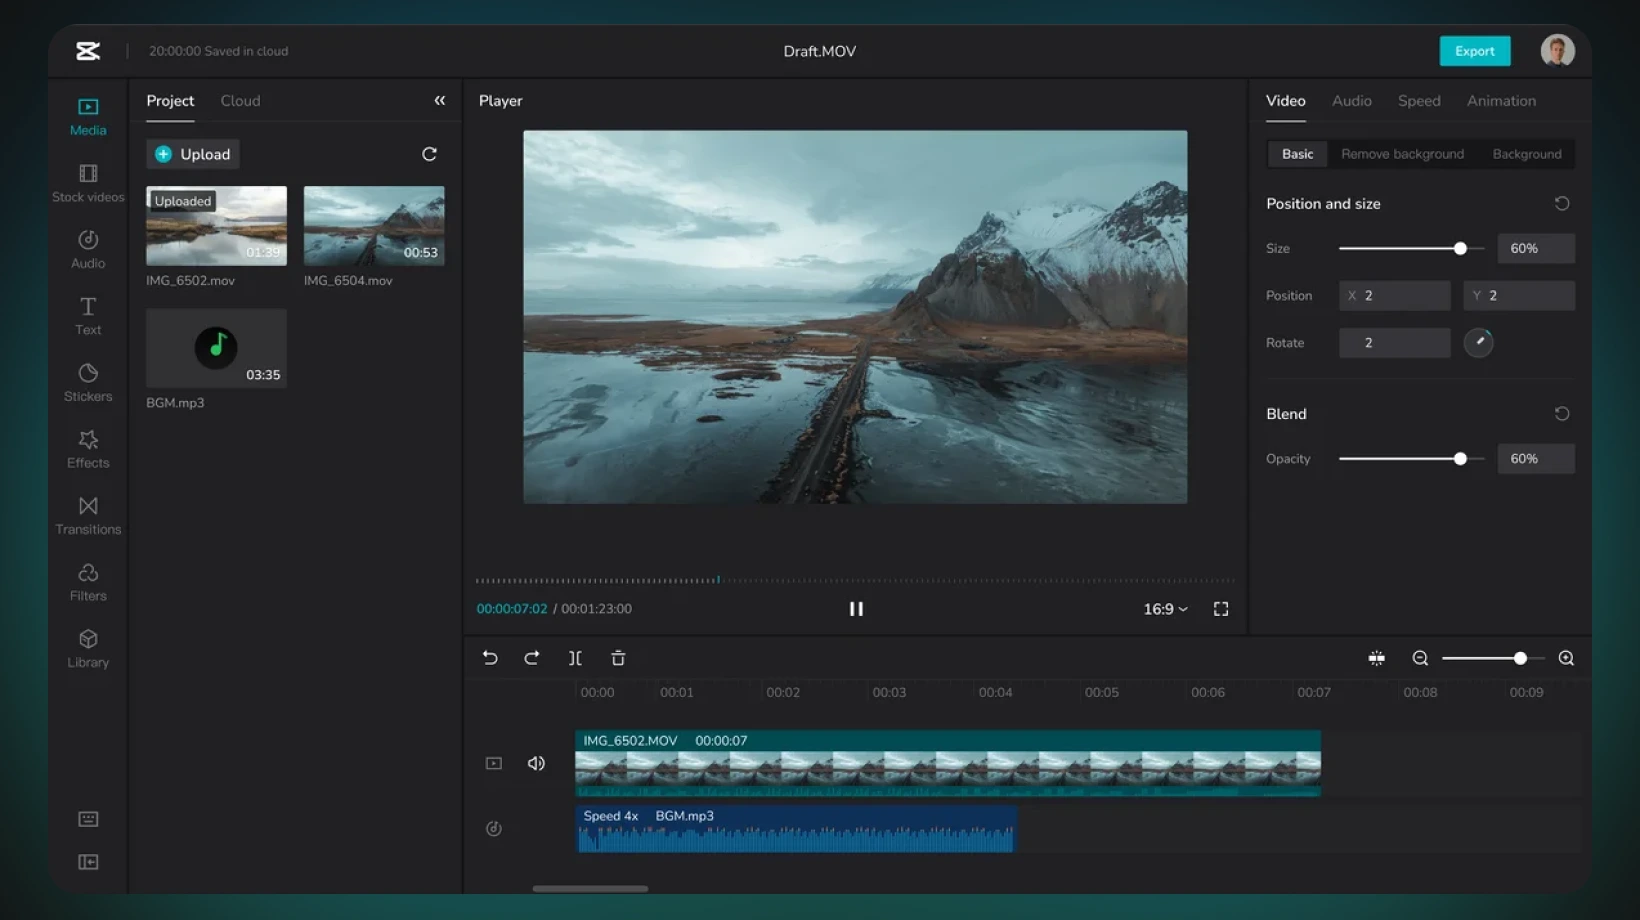Click the Export button
This screenshot has width=1640, height=920.
pyautogui.click(x=1474, y=51)
